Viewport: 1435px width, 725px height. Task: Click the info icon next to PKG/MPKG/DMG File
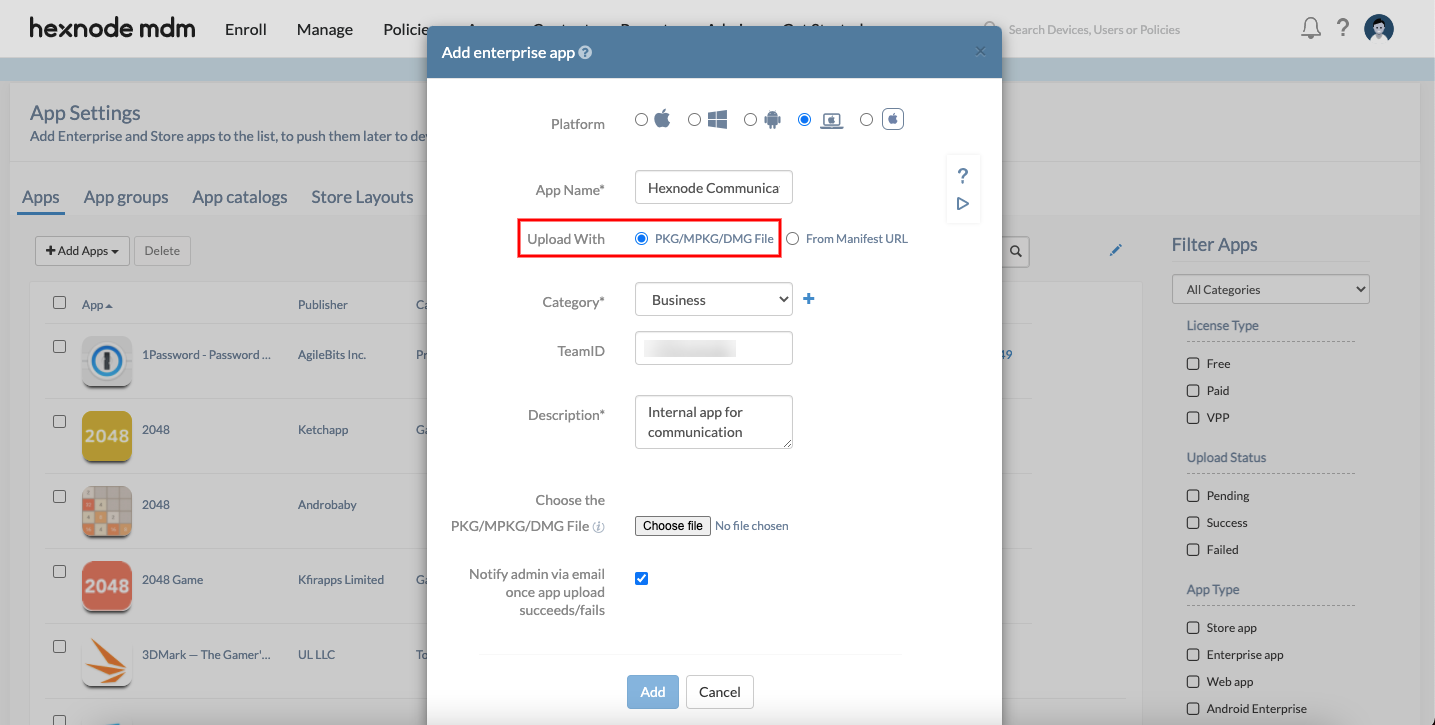pyautogui.click(x=598, y=526)
